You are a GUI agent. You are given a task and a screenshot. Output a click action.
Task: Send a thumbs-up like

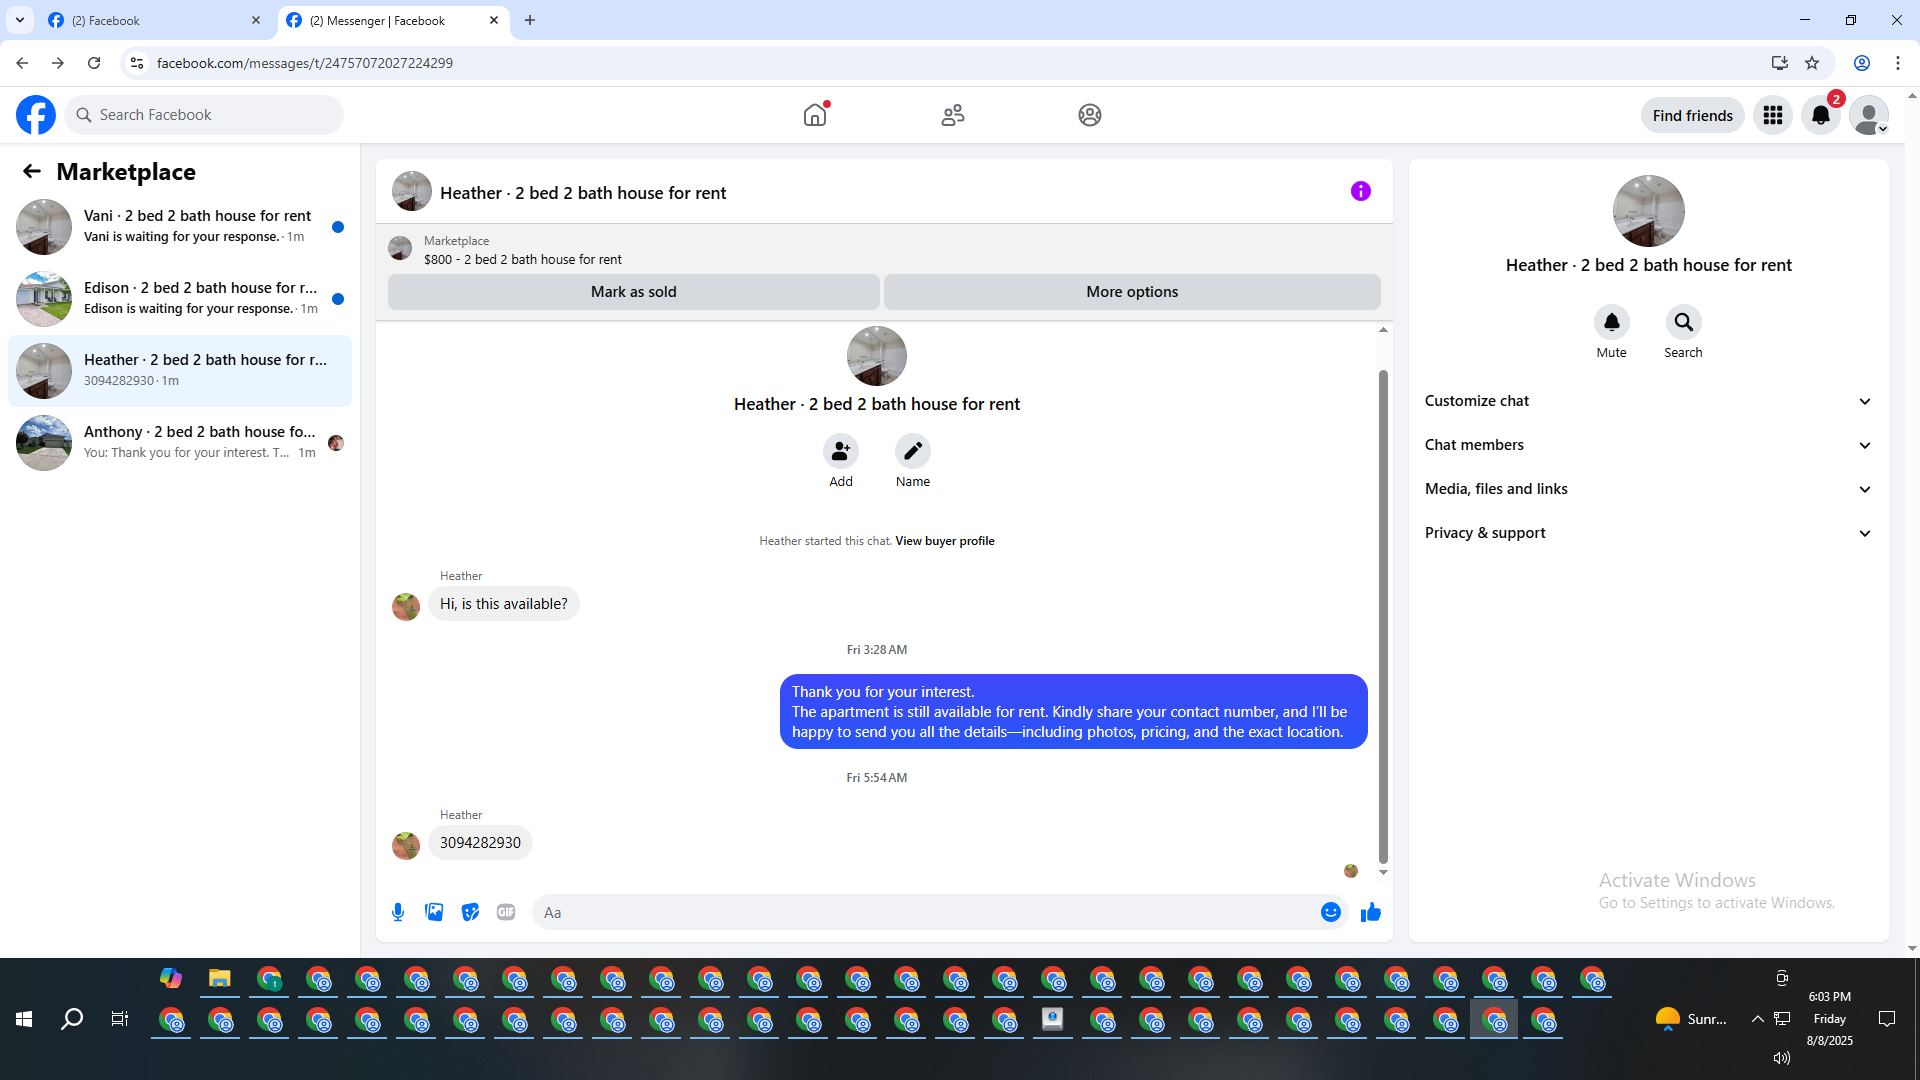pyautogui.click(x=1370, y=912)
